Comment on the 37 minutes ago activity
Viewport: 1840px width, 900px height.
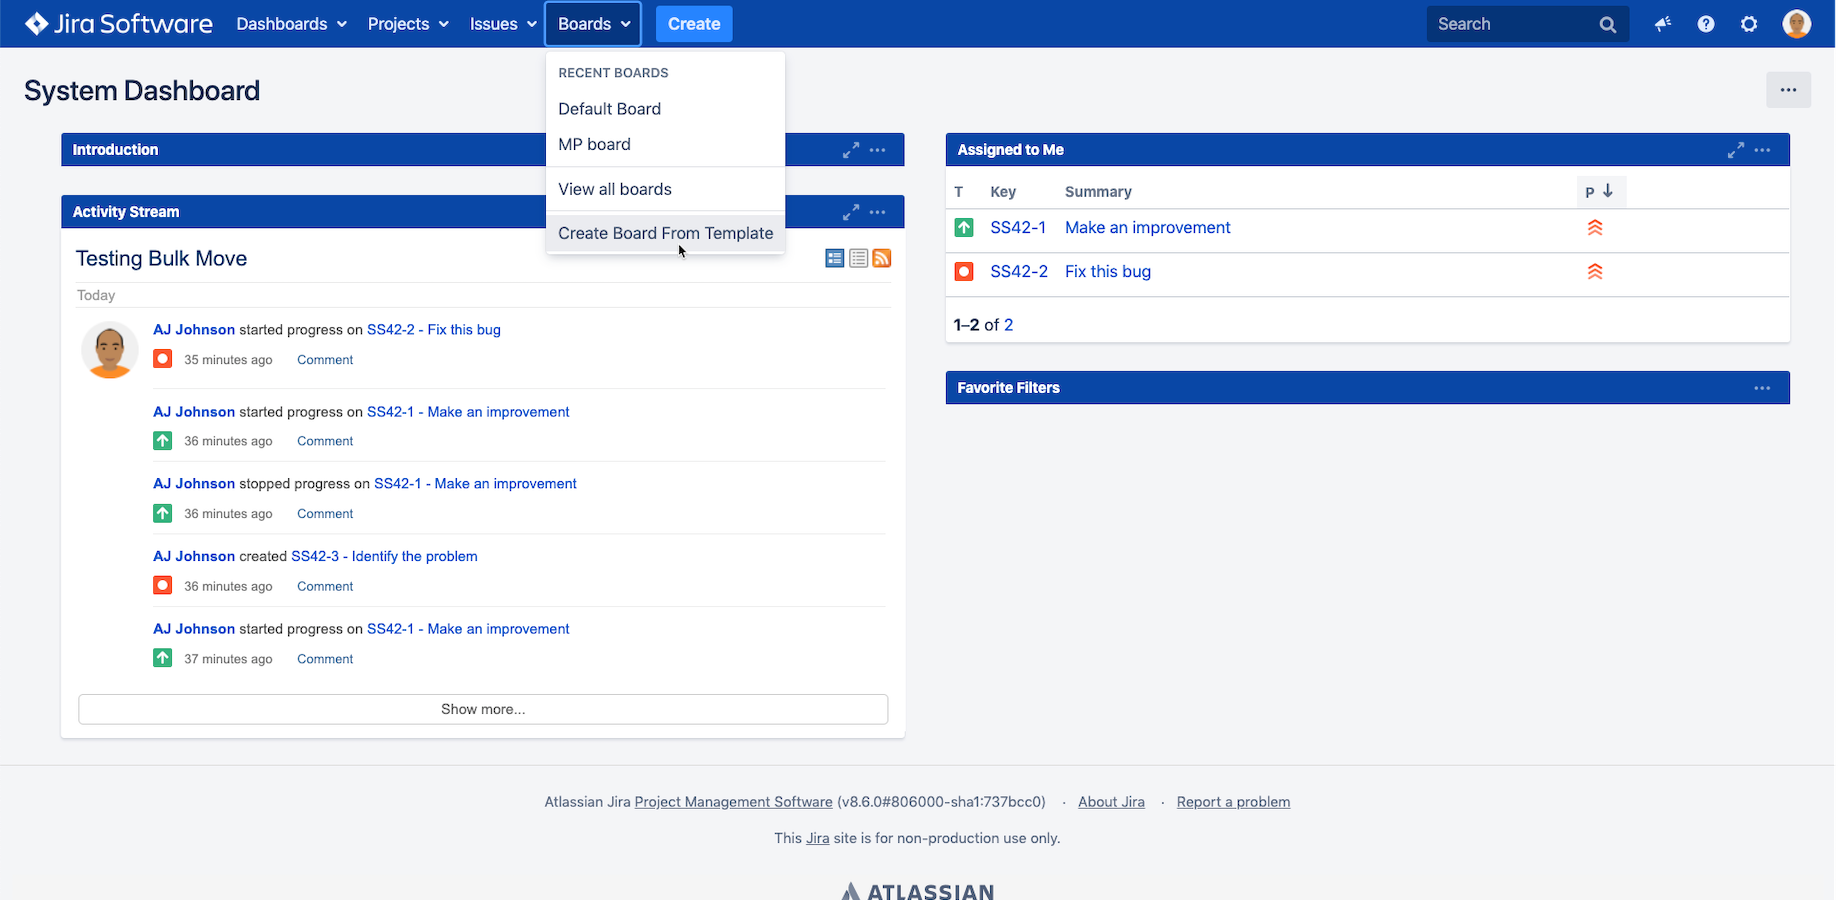(x=325, y=659)
